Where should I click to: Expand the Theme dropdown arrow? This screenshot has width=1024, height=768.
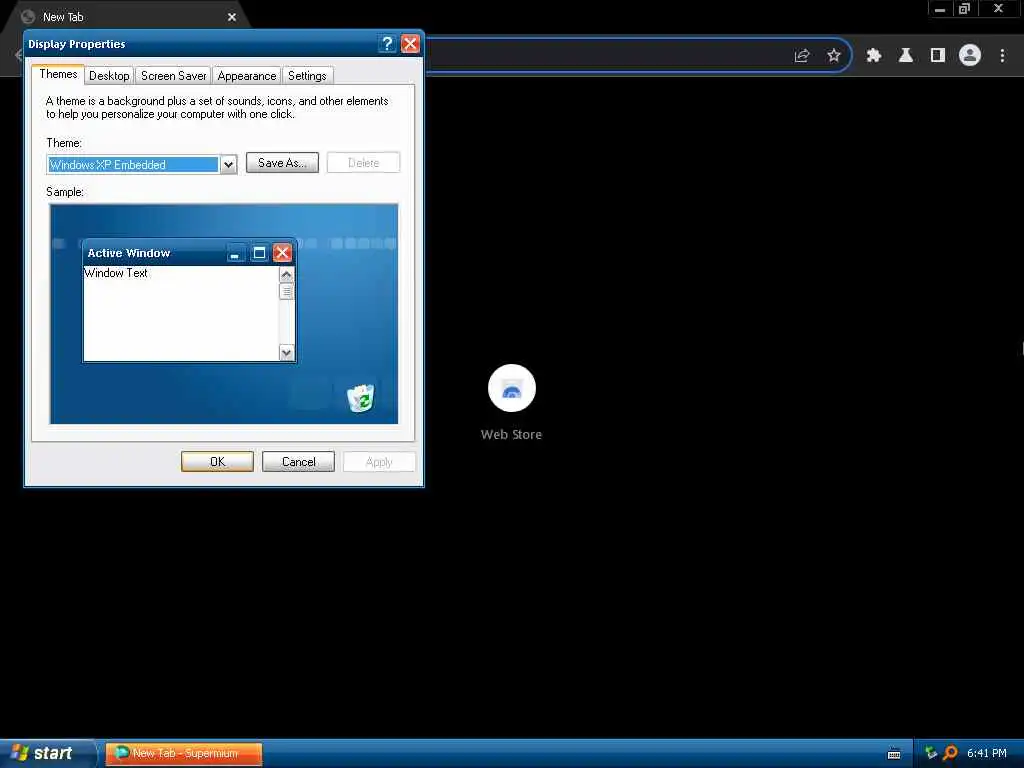coord(228,165)
